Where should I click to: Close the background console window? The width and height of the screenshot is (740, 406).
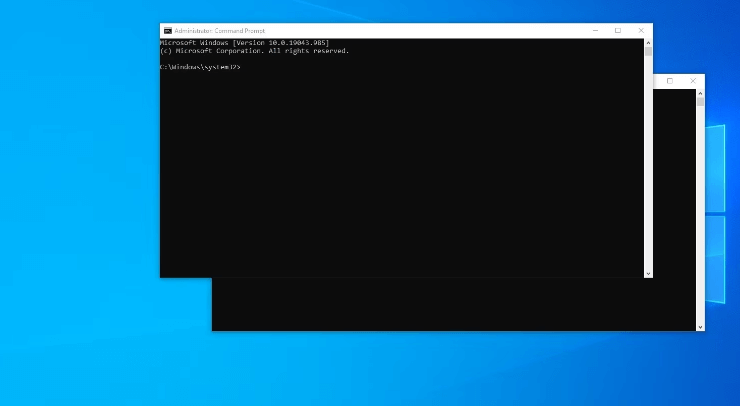click(694, 81)
